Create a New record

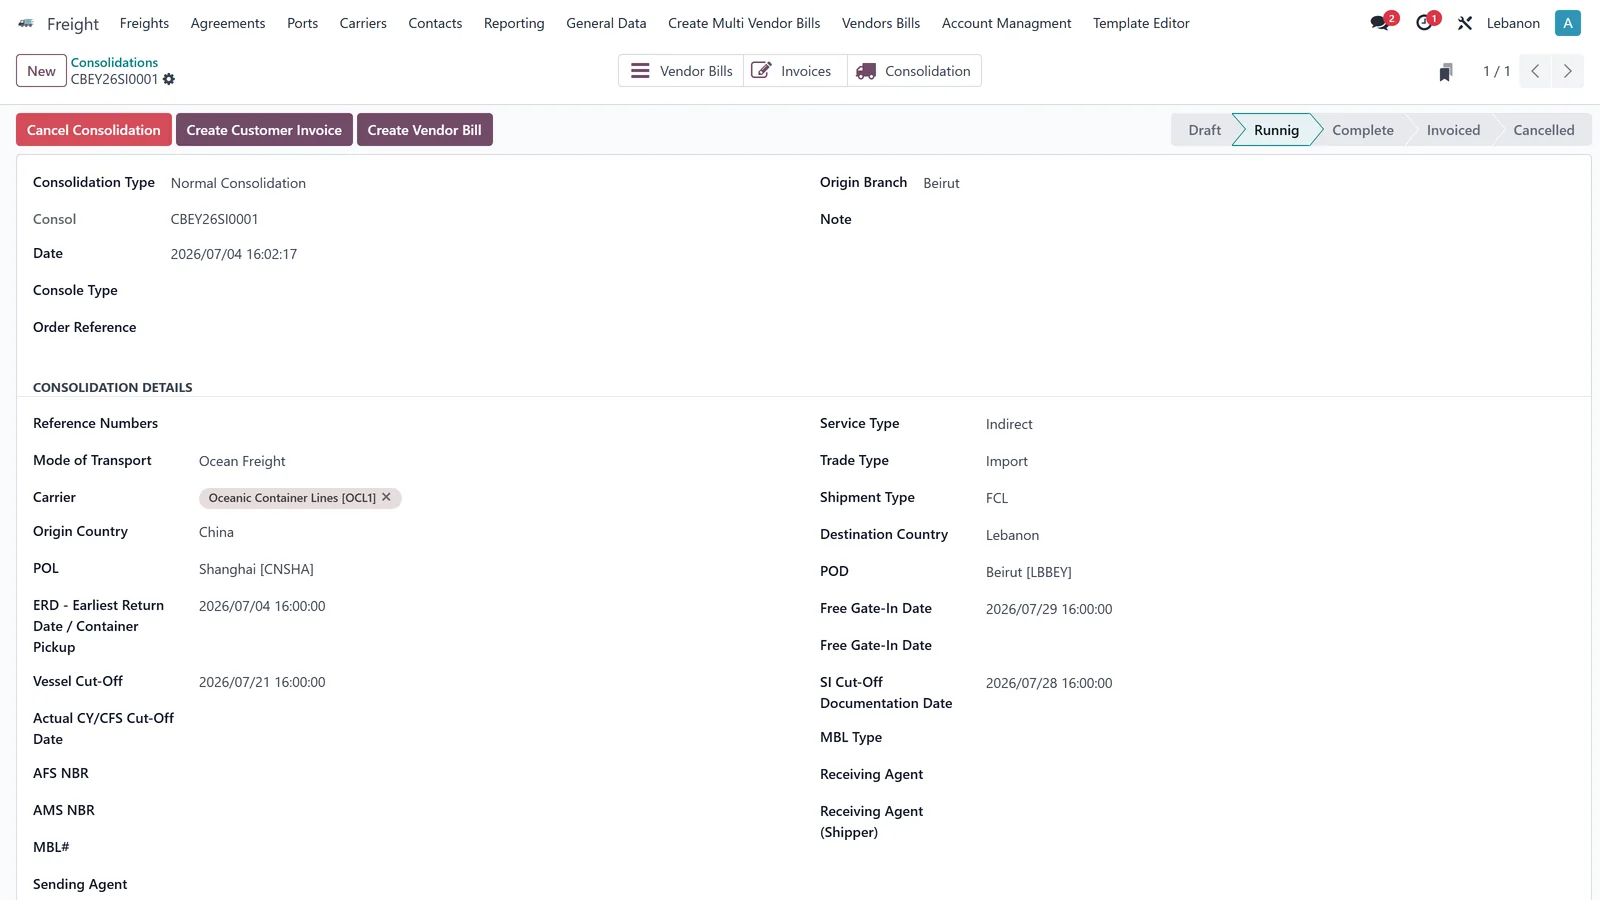coord(41,71)
